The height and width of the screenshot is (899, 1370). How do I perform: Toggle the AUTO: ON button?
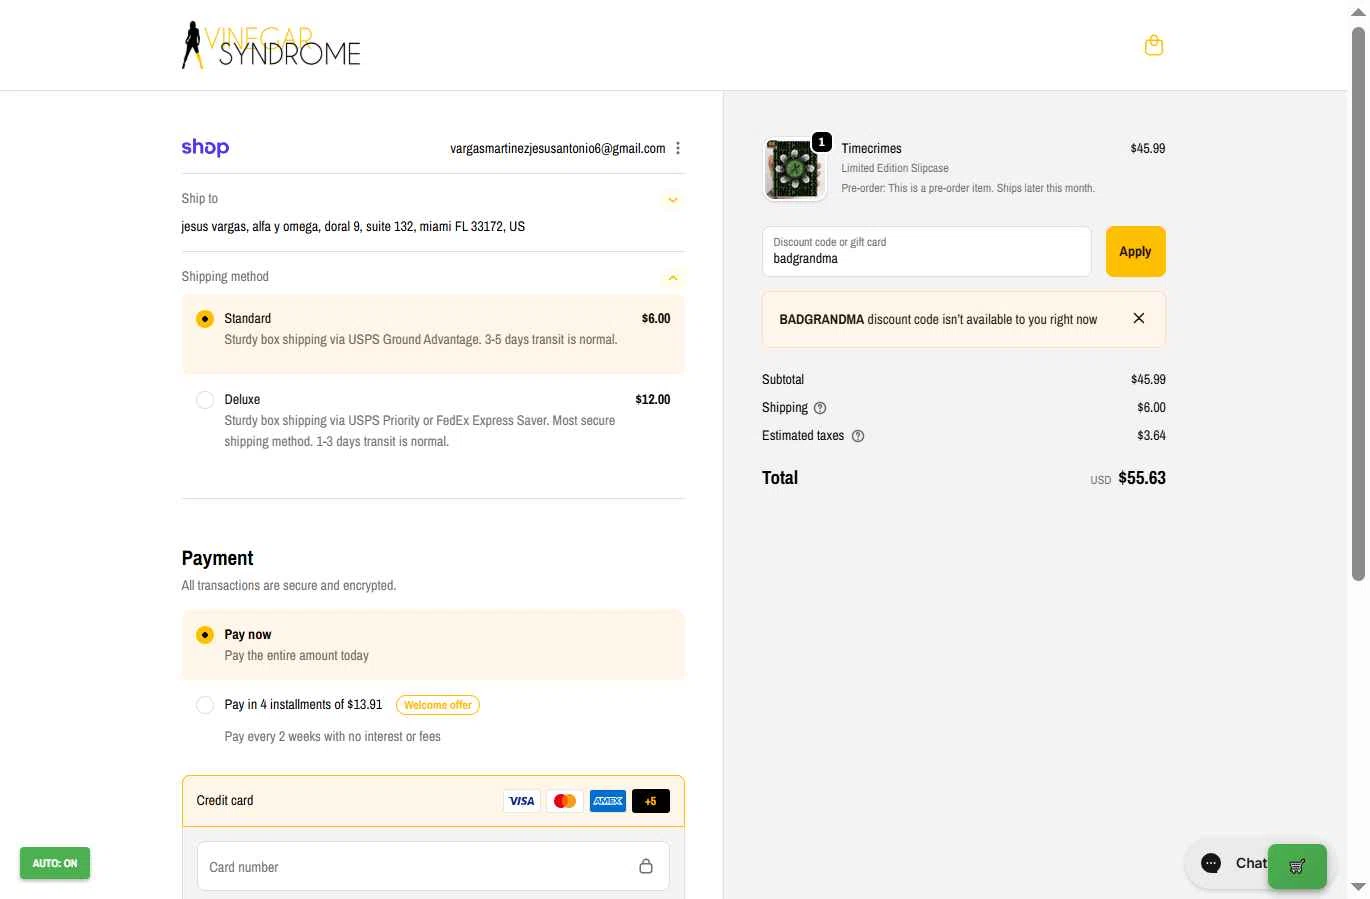point(55,863)
